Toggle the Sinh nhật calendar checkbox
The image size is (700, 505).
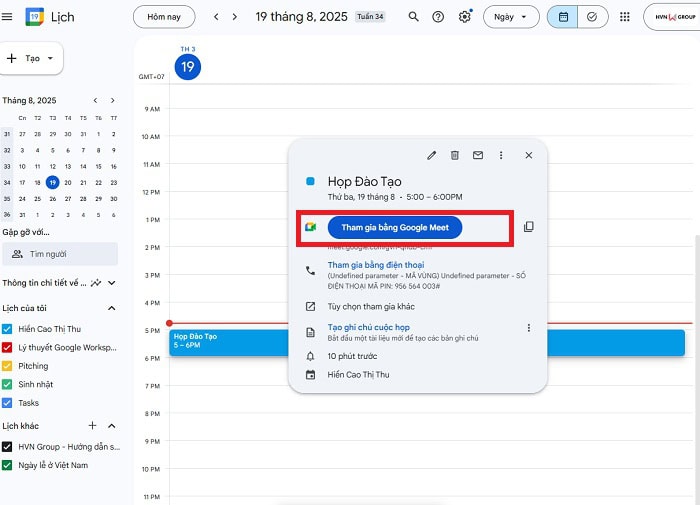pos(8,384)
